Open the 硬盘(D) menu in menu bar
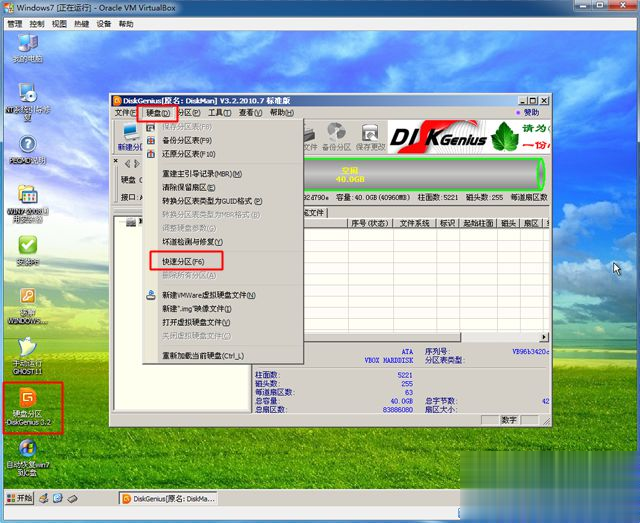Image resolution: width=640 pixels, height=523 pixels. pyautogui.click(x=157, y=113)
